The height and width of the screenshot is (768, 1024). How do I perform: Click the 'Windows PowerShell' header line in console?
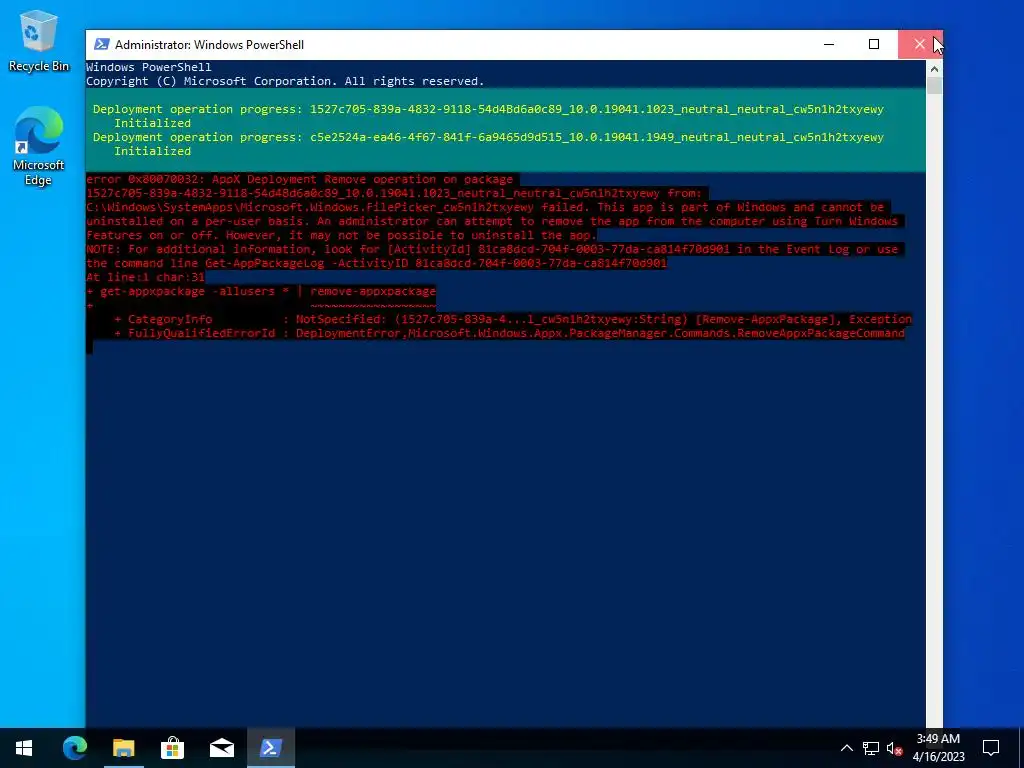(x=149, y=67)
